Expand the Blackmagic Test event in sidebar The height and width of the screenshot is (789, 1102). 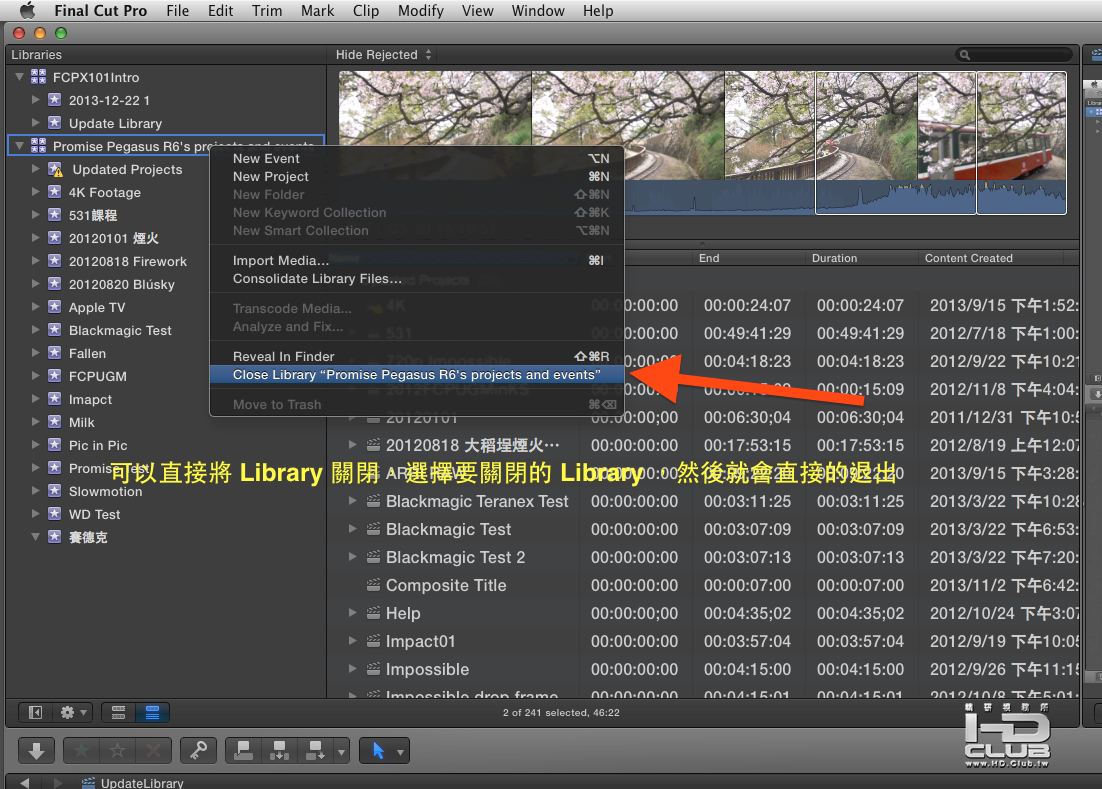[x=36, y=330]
